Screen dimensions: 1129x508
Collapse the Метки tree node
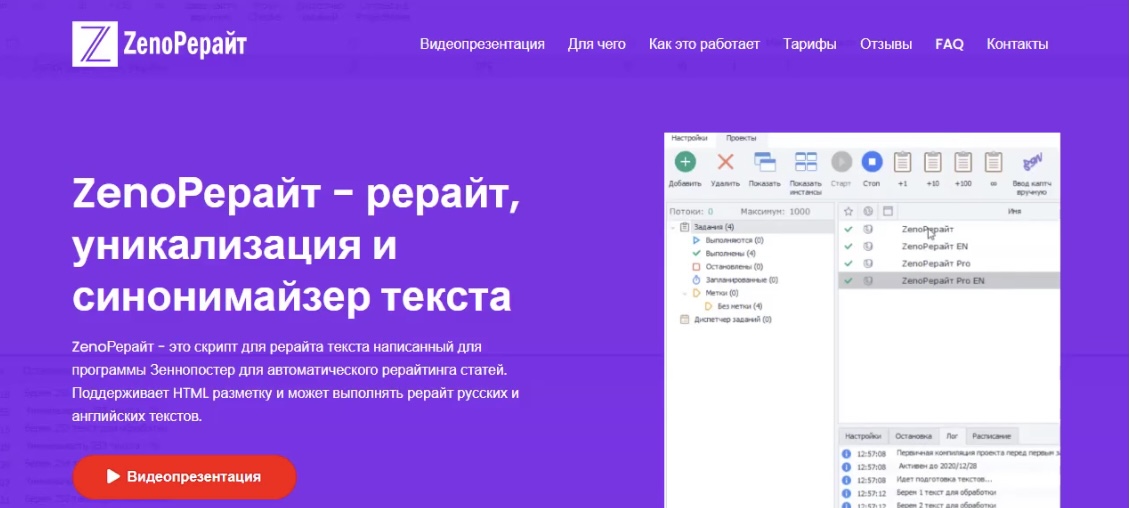685,293
